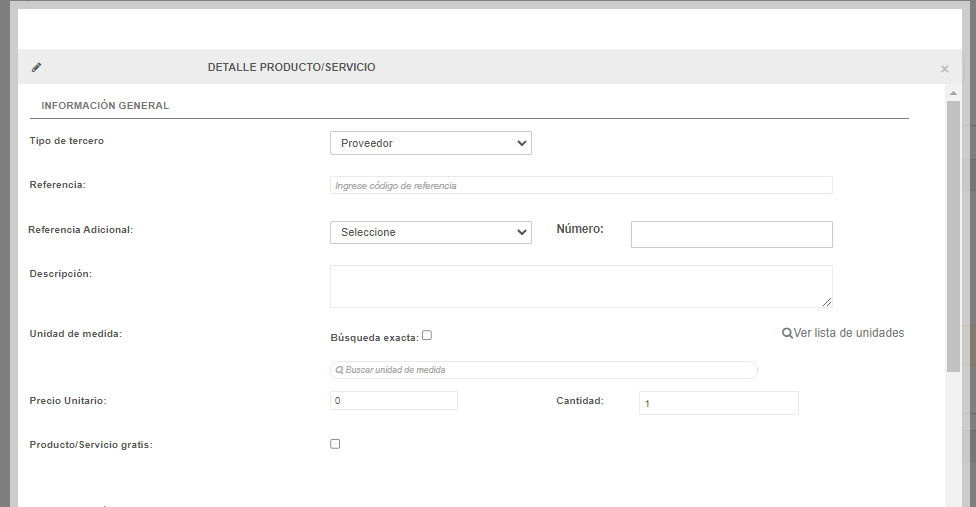Click the Buscar unidad de medida field
The width and height of the screenshot is (976, 507).
(x=543, y=370)
